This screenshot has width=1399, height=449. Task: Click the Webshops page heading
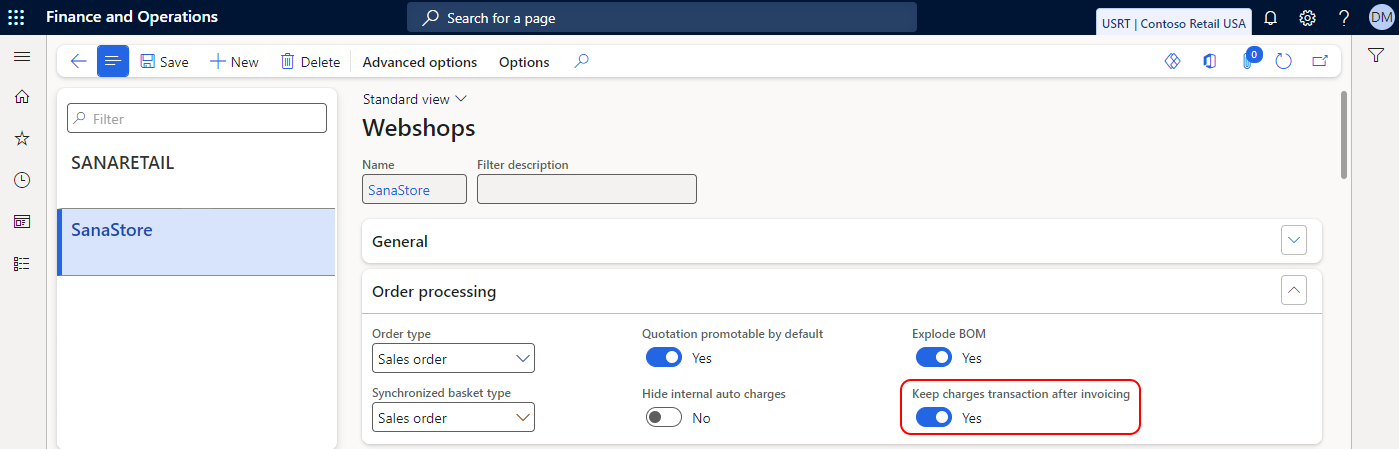[418, 128]
